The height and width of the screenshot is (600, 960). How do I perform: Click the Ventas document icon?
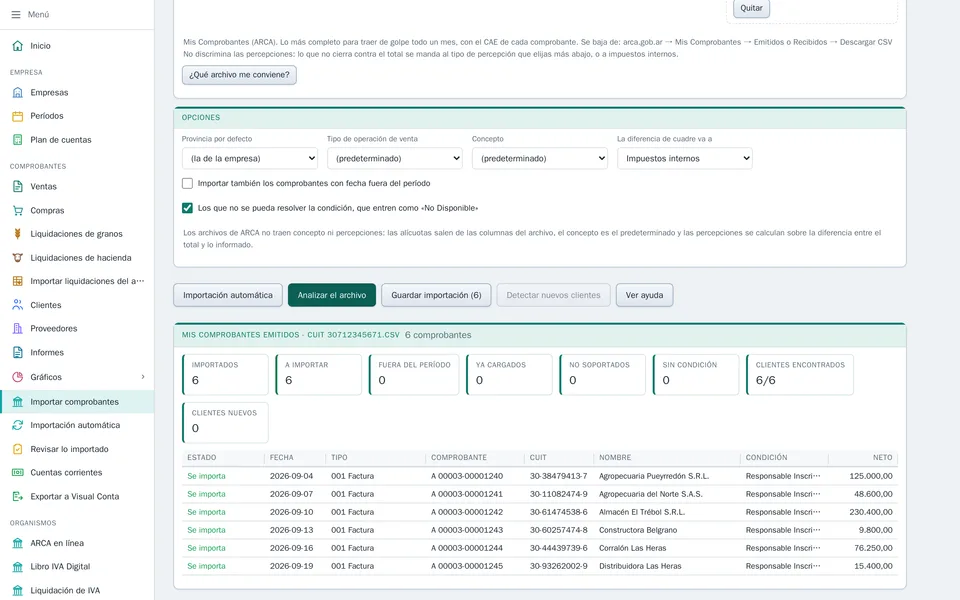click(18, 187)
